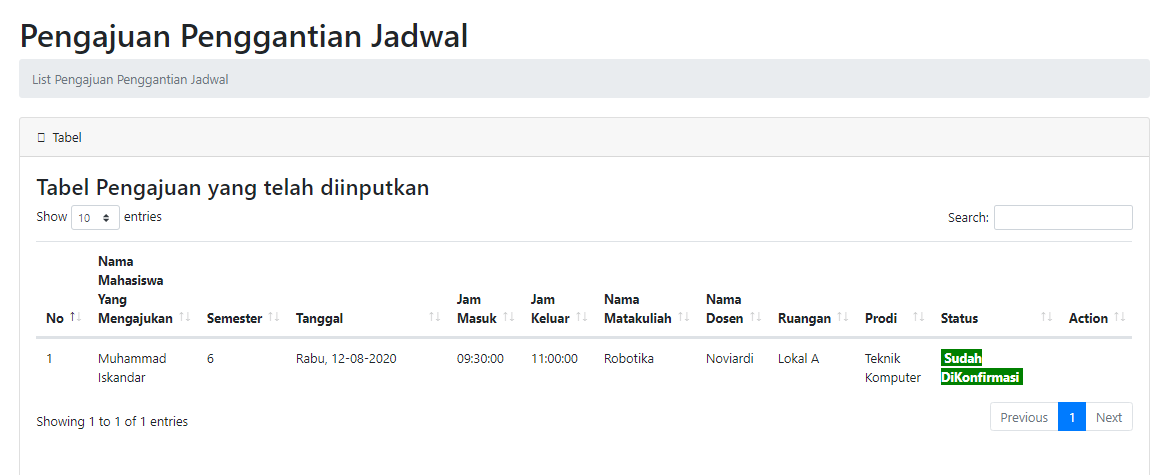Image resolution: width=1161 pixels, height=475 pixels.
Task: Go to the Previous page
Action: (1024, 417)
